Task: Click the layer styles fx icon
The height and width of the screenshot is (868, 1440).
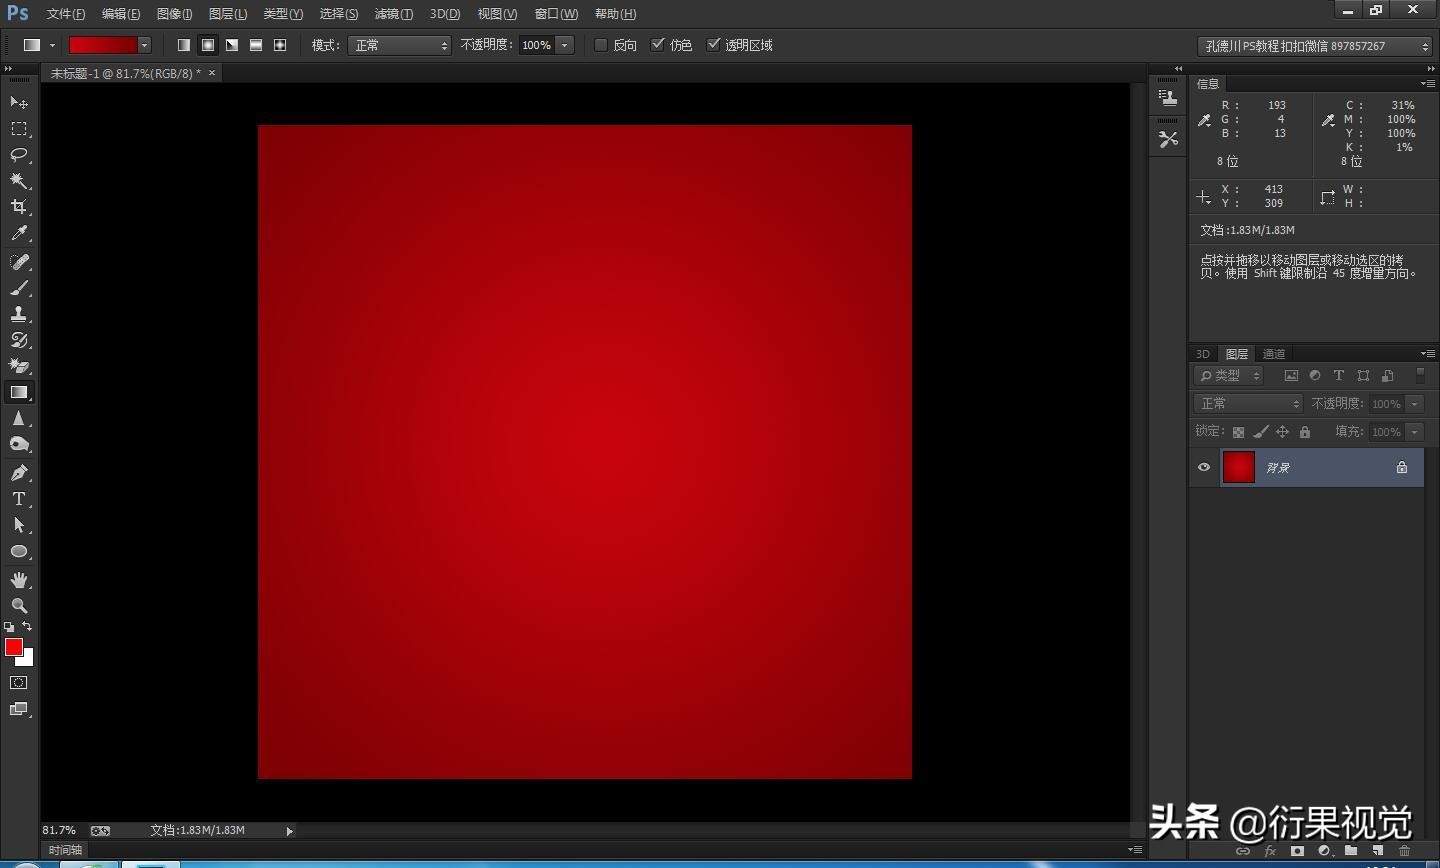Action: [1270, 851]
